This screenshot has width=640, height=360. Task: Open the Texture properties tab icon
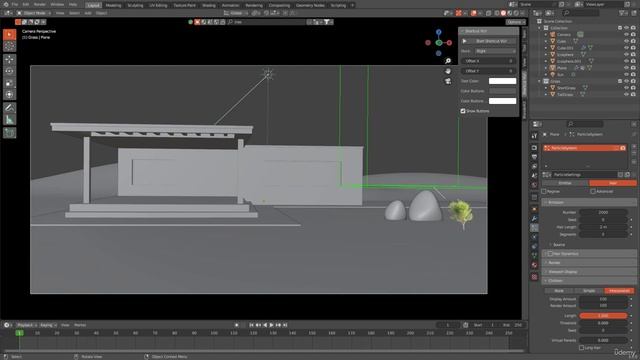pyautogui.click(x=534, y=277)
